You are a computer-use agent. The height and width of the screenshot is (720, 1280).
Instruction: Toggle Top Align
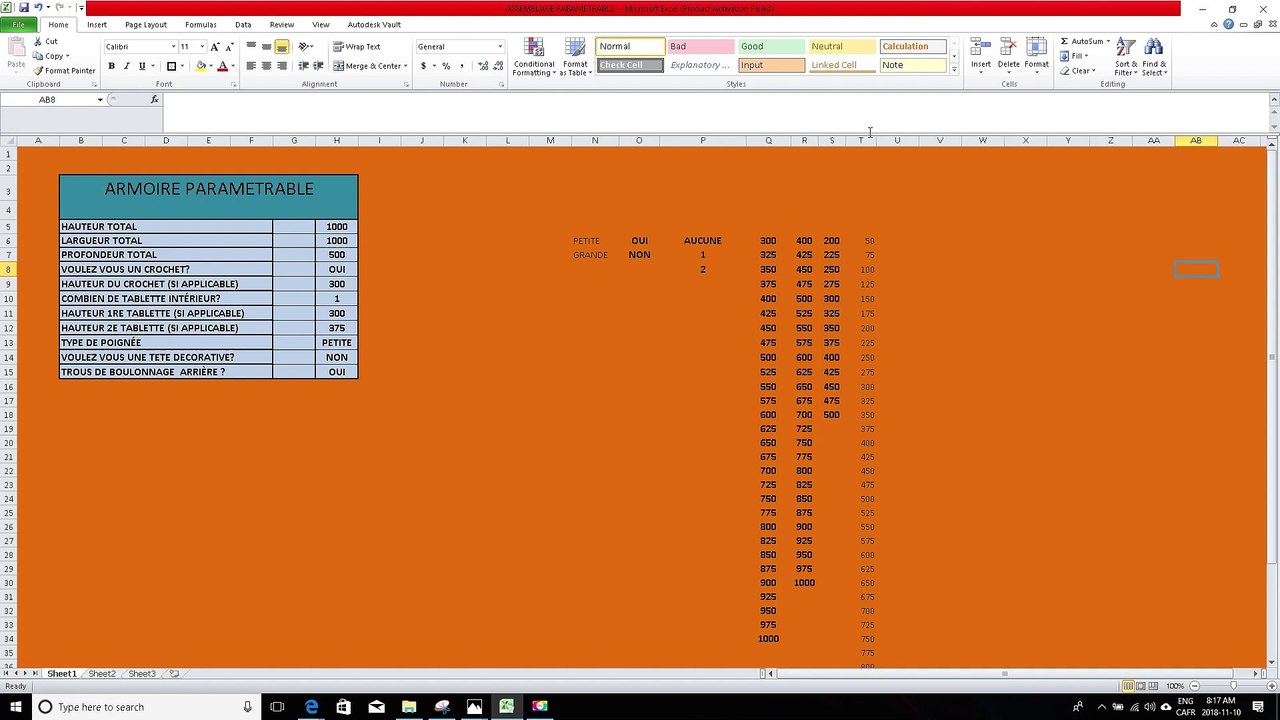tap(251, 47)
